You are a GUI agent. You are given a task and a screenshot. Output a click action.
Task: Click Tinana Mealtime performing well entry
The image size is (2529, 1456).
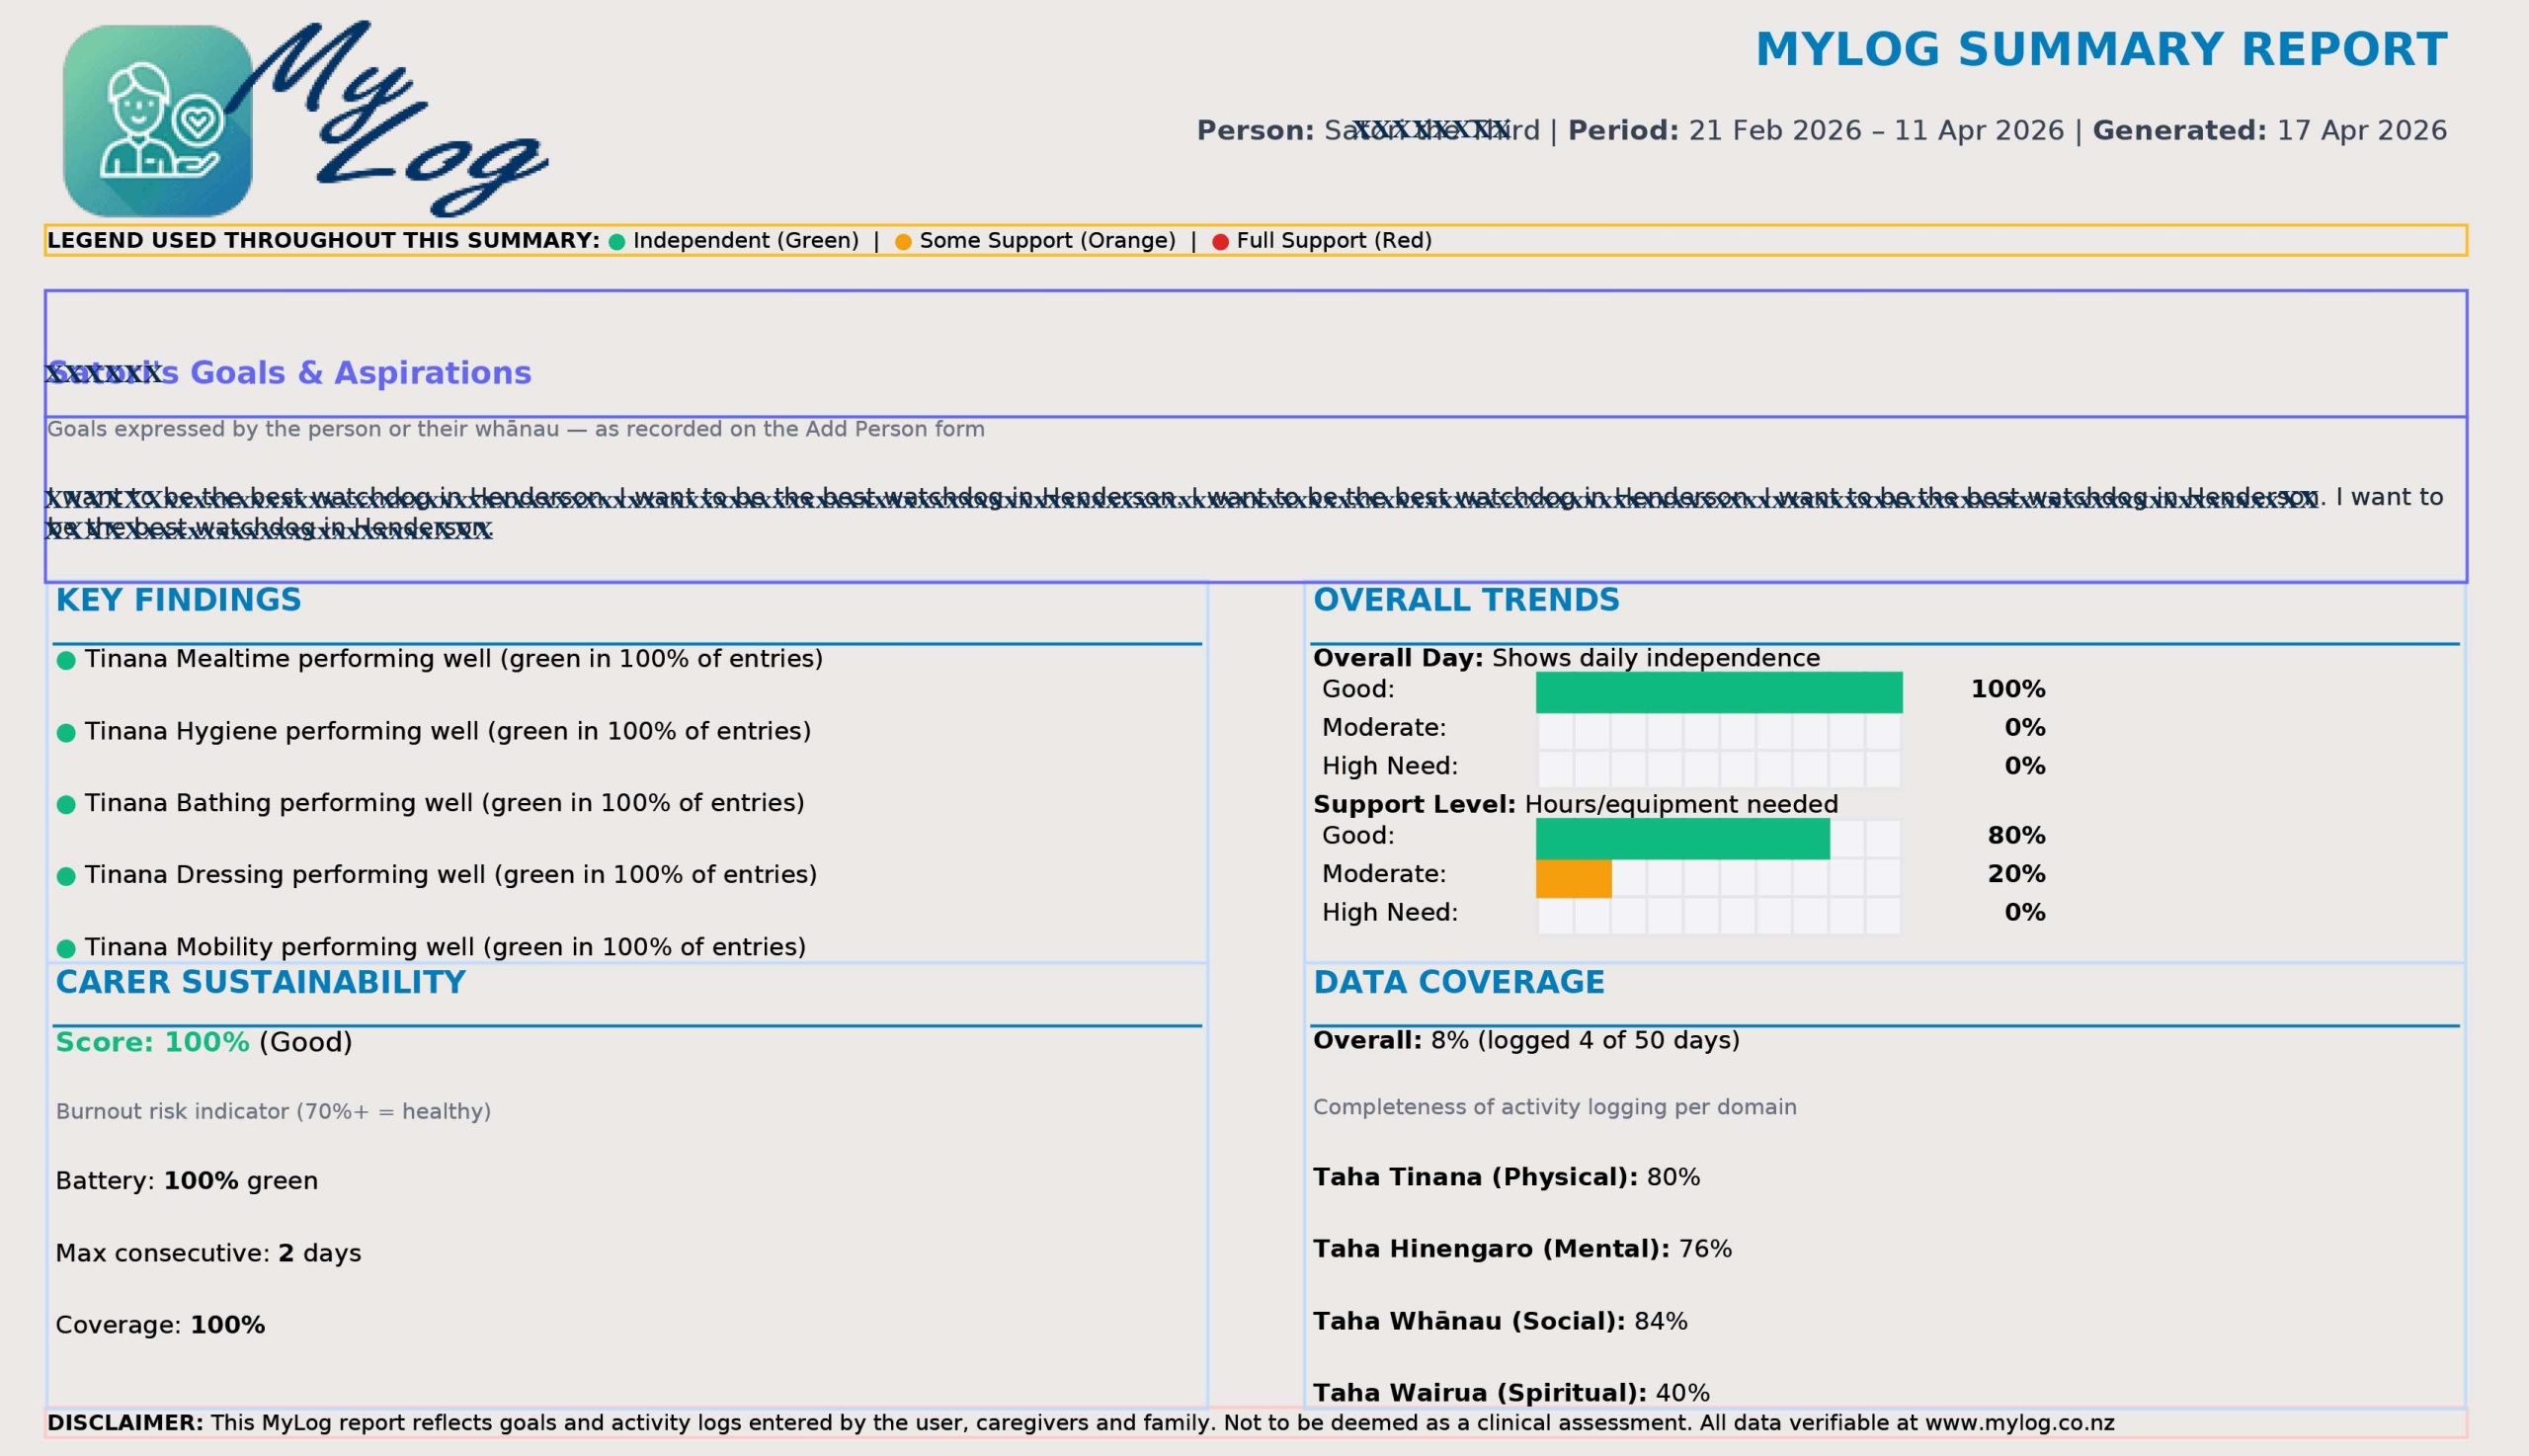tap(454, 659)
